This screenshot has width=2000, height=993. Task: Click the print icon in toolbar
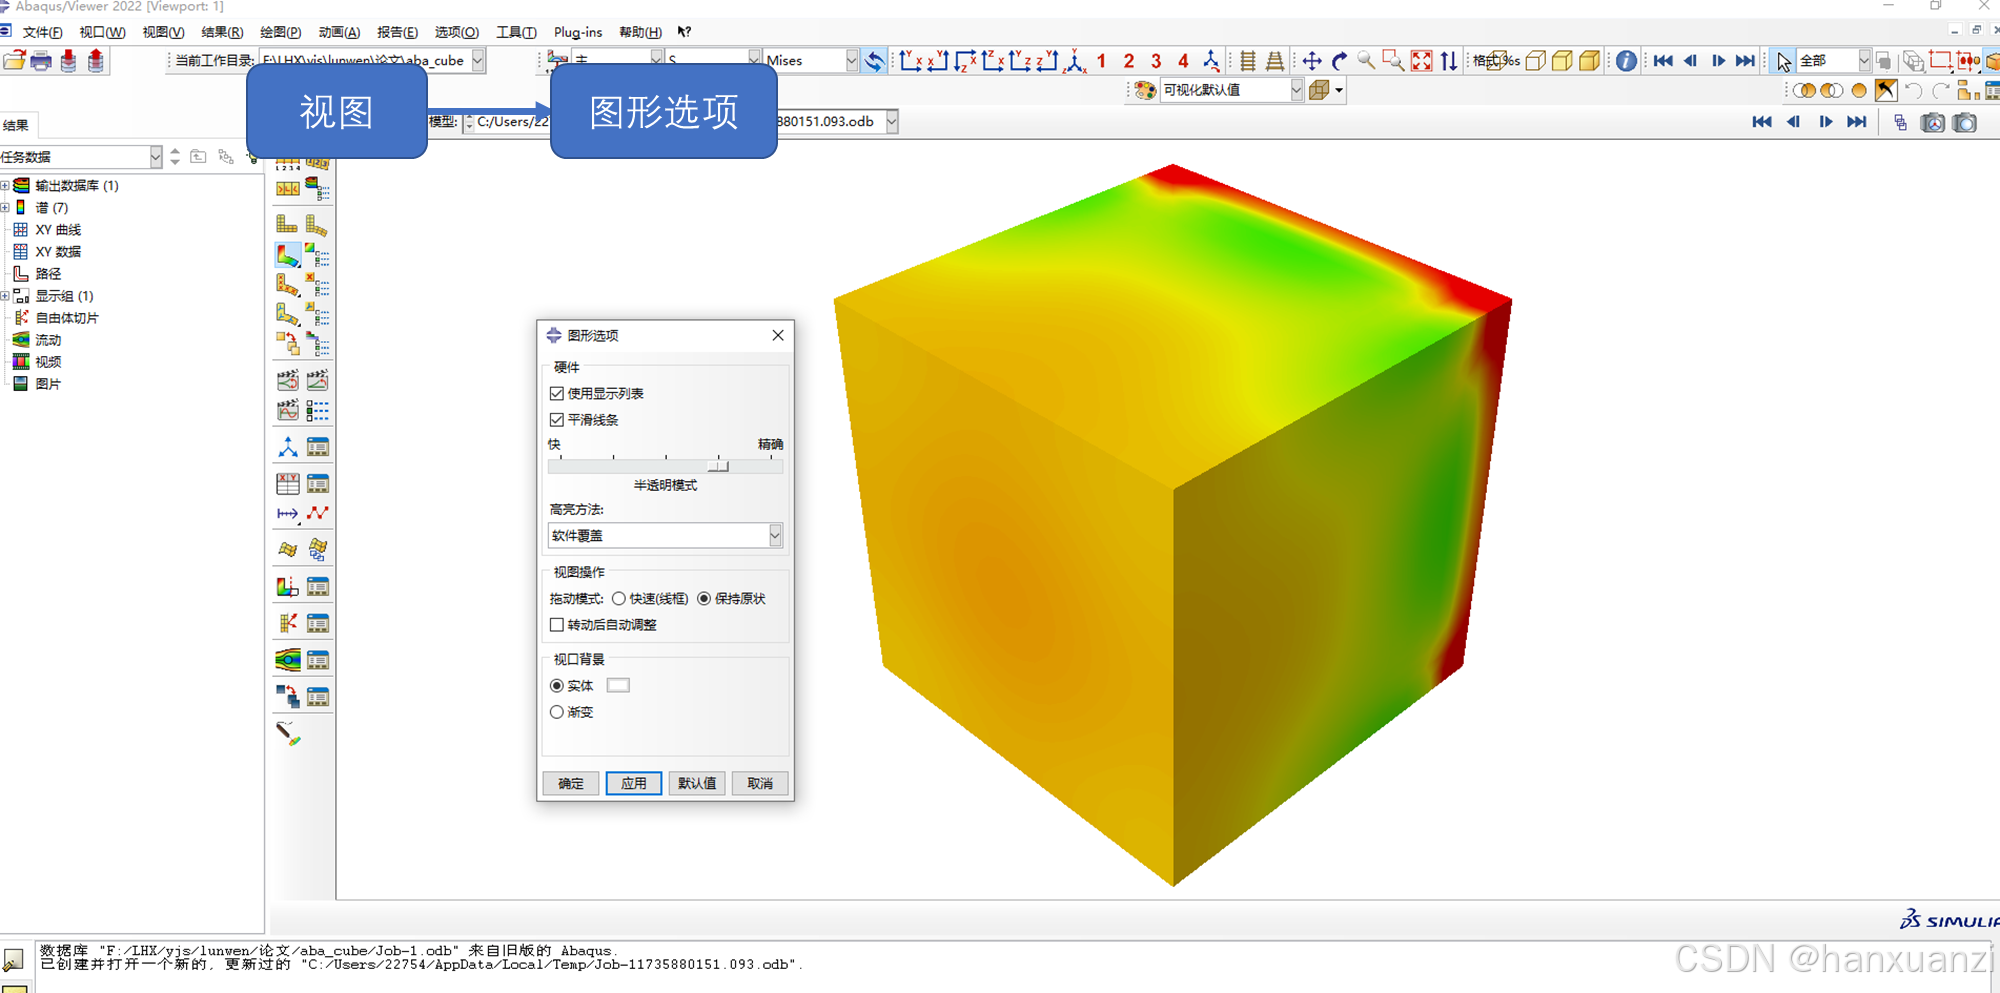(x=41, y=61)
